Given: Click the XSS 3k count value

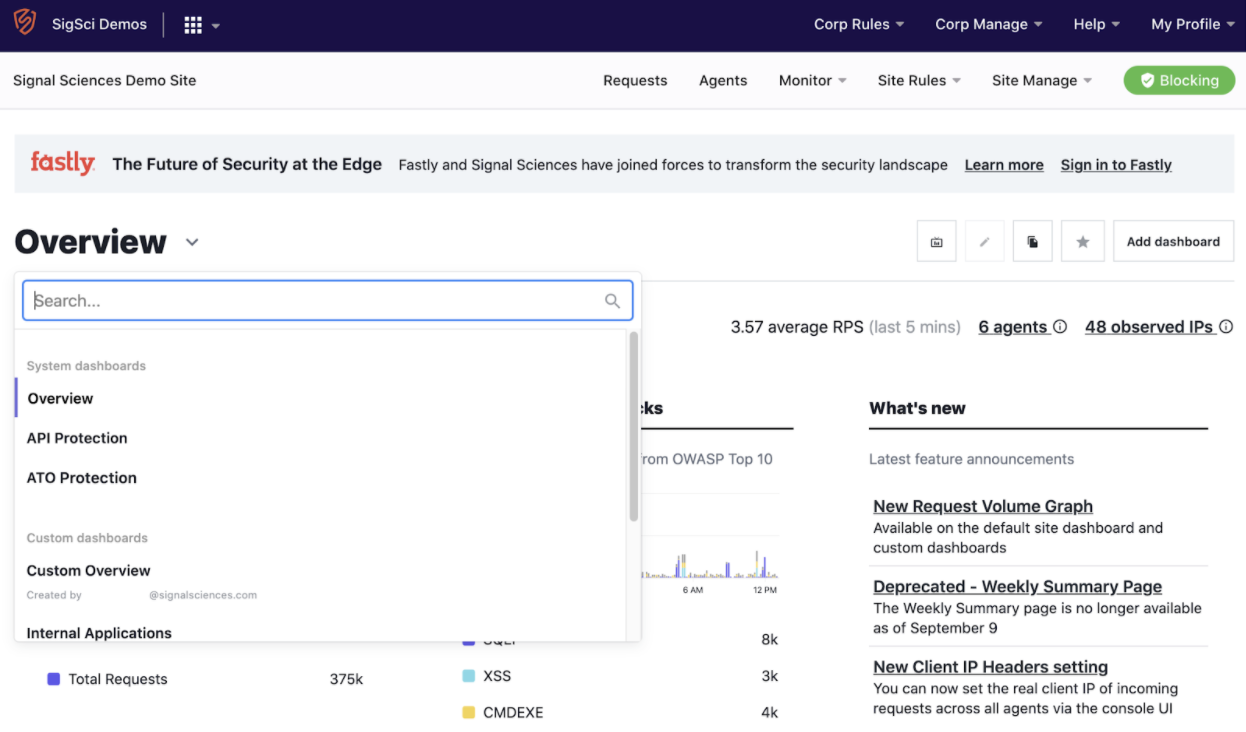Looking at the screenshot, I should pyautogui.click(x=770, y=676).
